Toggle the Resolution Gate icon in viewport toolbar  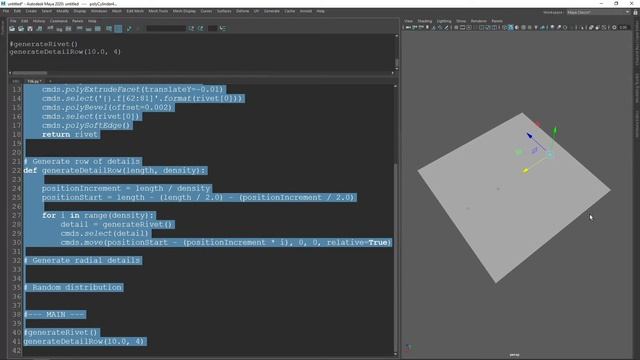469,27
